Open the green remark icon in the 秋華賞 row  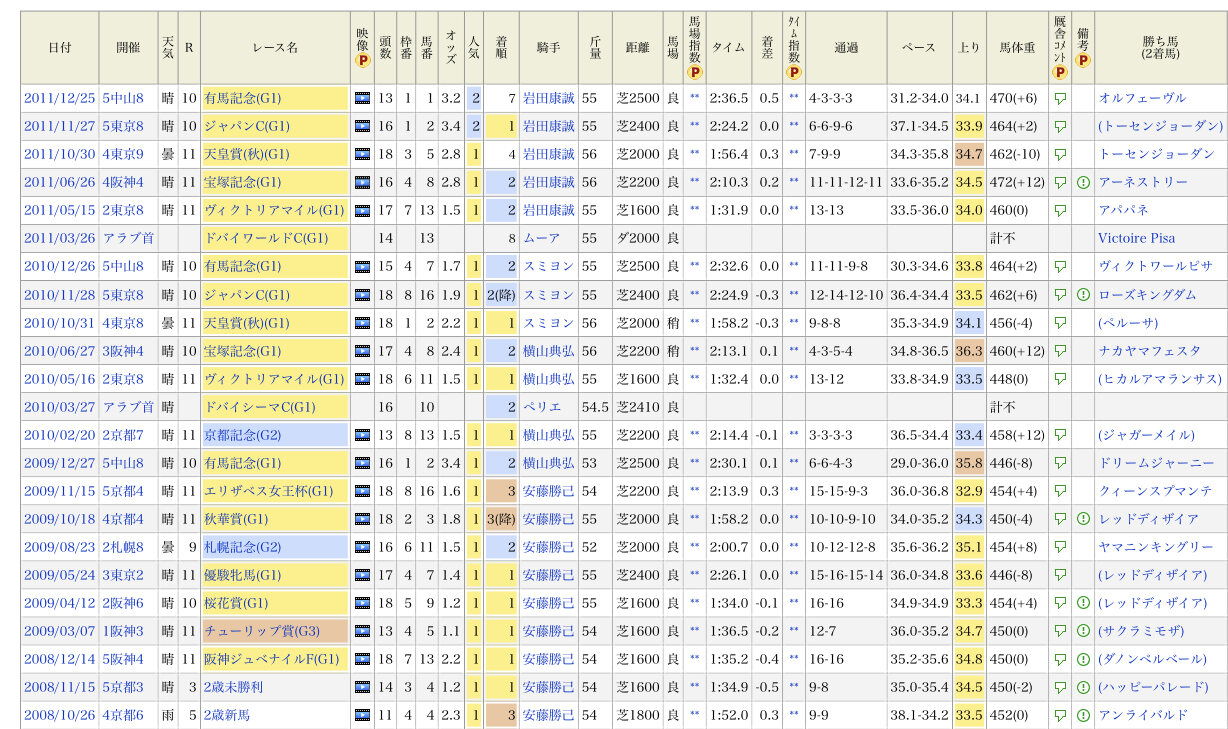[1083, 519]
